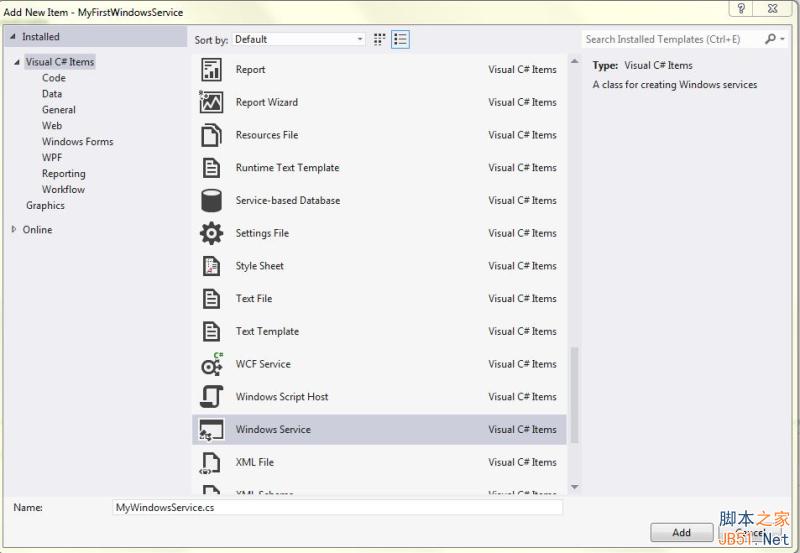The height and width of the screenshot is (553, 800).
Task: Select the WPF category
Action: coord(52,158)
